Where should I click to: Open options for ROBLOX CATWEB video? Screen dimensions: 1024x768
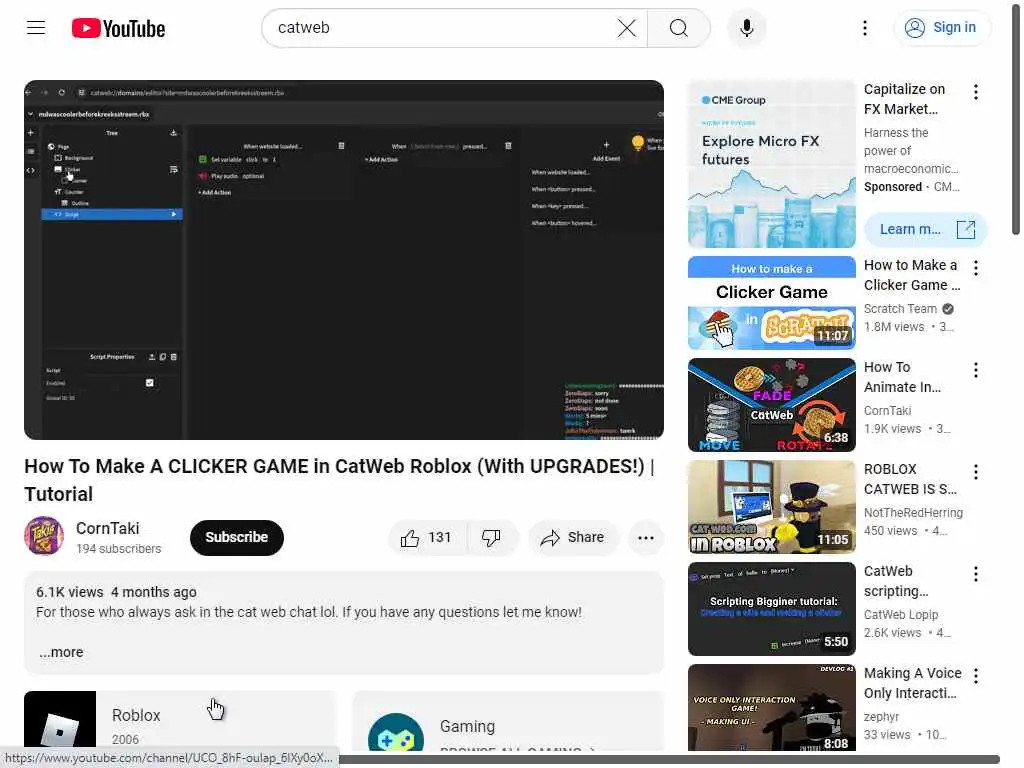click(x=976, y=472)
